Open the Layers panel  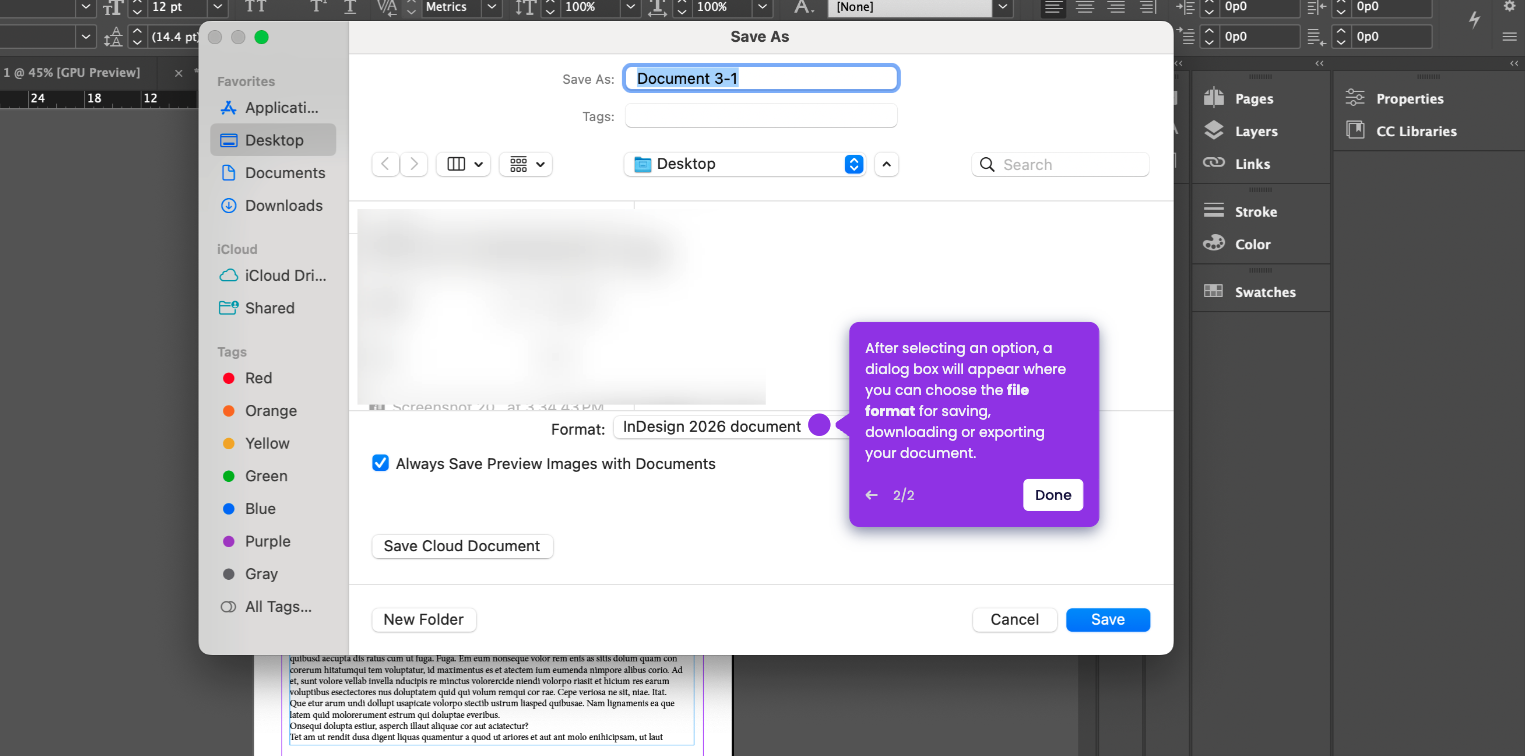point(1240,131)
